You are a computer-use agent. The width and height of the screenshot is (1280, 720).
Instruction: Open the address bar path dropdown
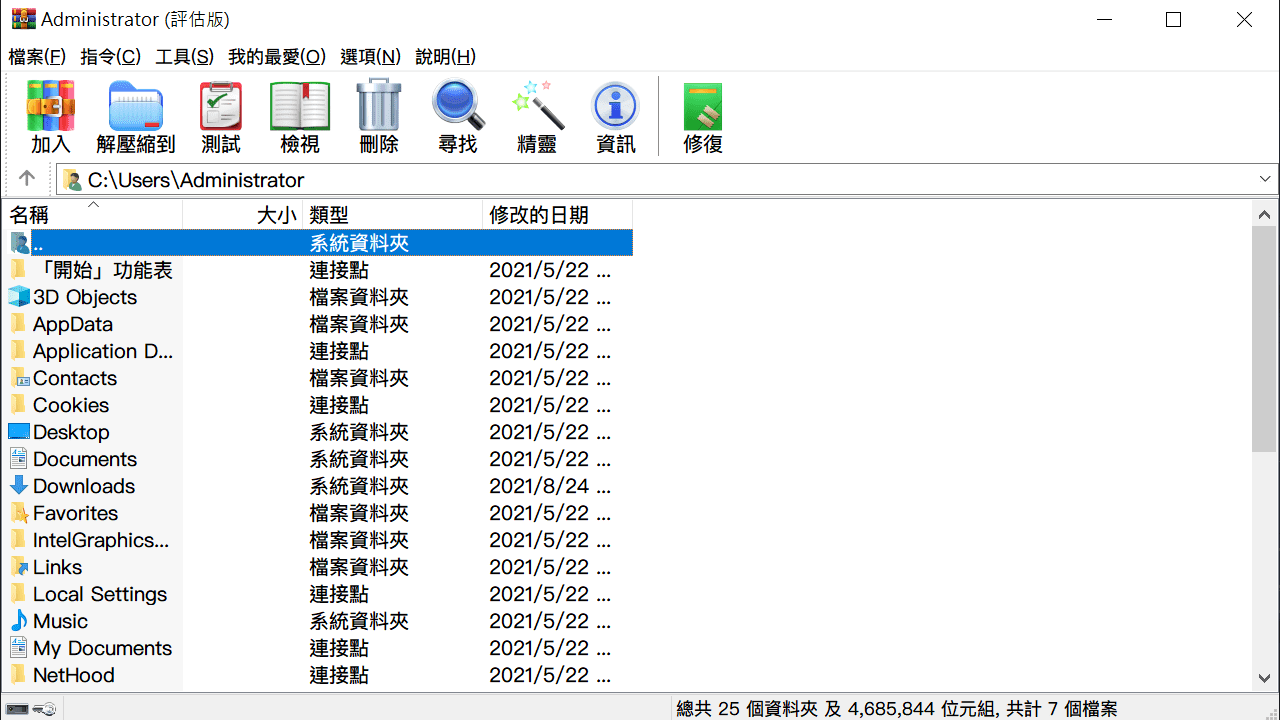[1267, 179]
